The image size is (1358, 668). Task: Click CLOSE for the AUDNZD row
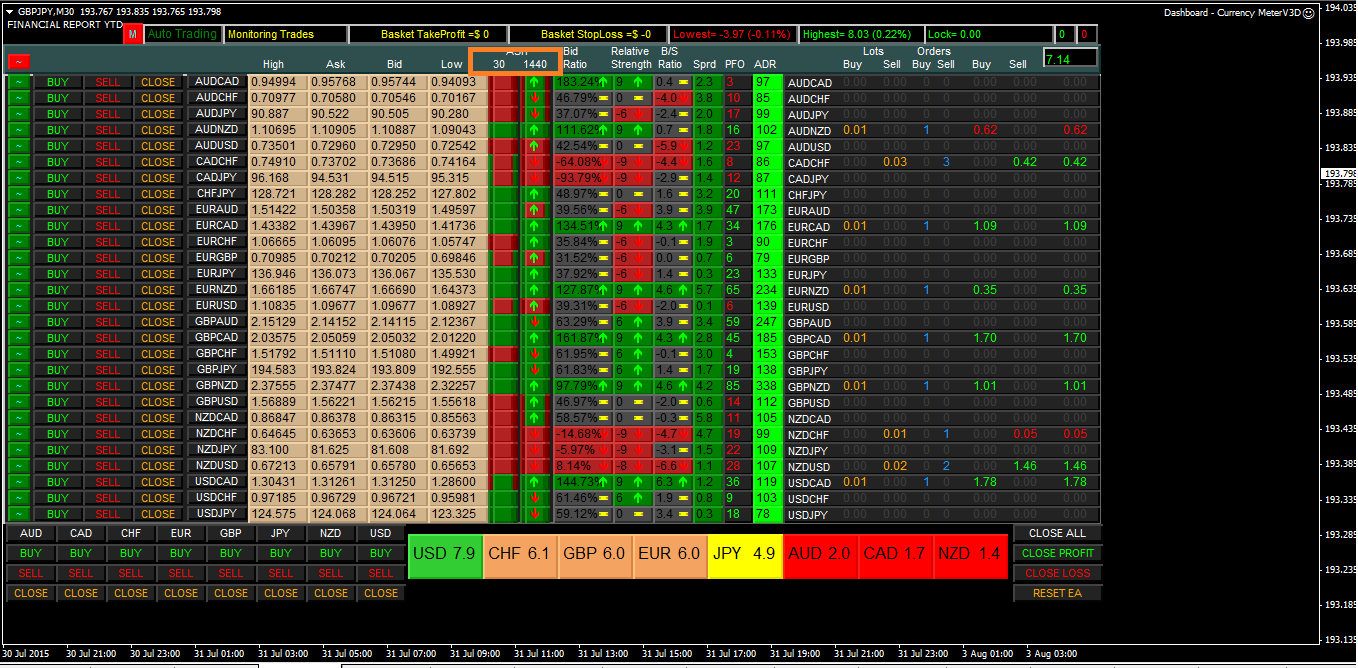coord(158,130)
